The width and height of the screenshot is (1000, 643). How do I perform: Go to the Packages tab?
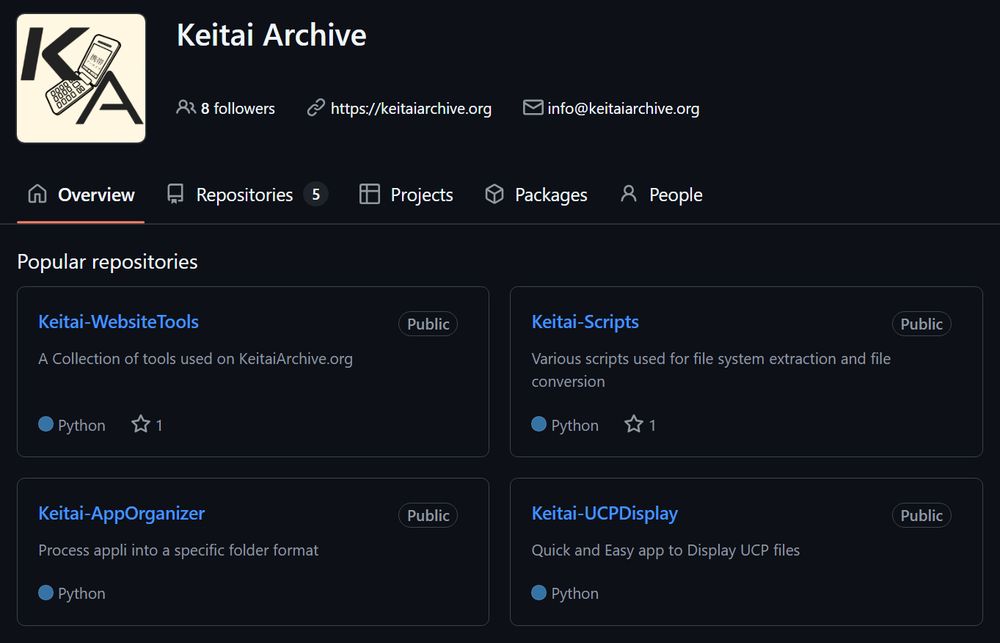[536, 195]
